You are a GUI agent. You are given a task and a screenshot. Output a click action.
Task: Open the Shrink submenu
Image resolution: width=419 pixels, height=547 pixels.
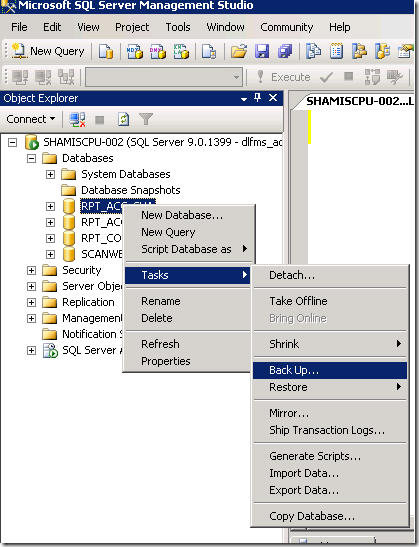(x=330, y=344)
